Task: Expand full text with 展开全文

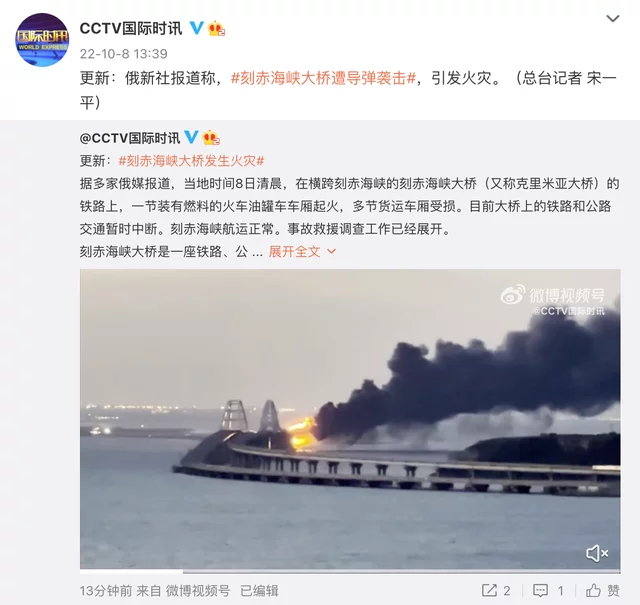Action: click(x=294, y=251)
